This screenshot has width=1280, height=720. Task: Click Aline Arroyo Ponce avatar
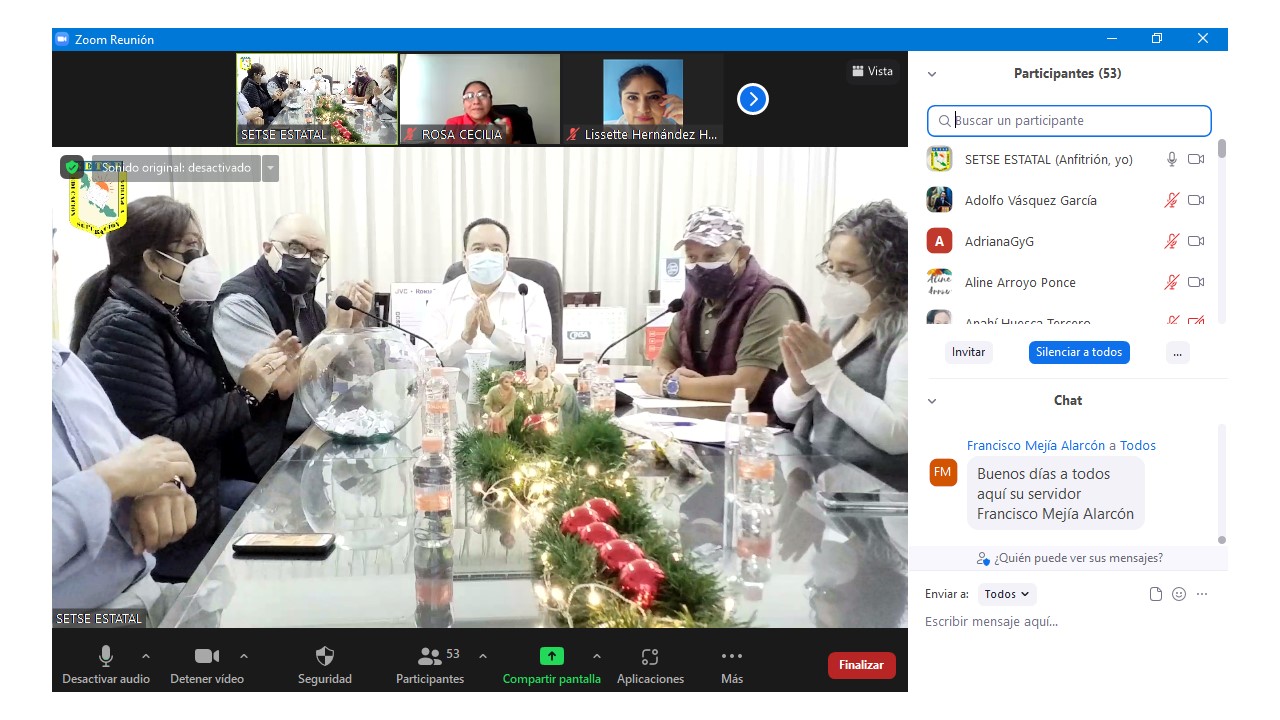coord(939,282)
